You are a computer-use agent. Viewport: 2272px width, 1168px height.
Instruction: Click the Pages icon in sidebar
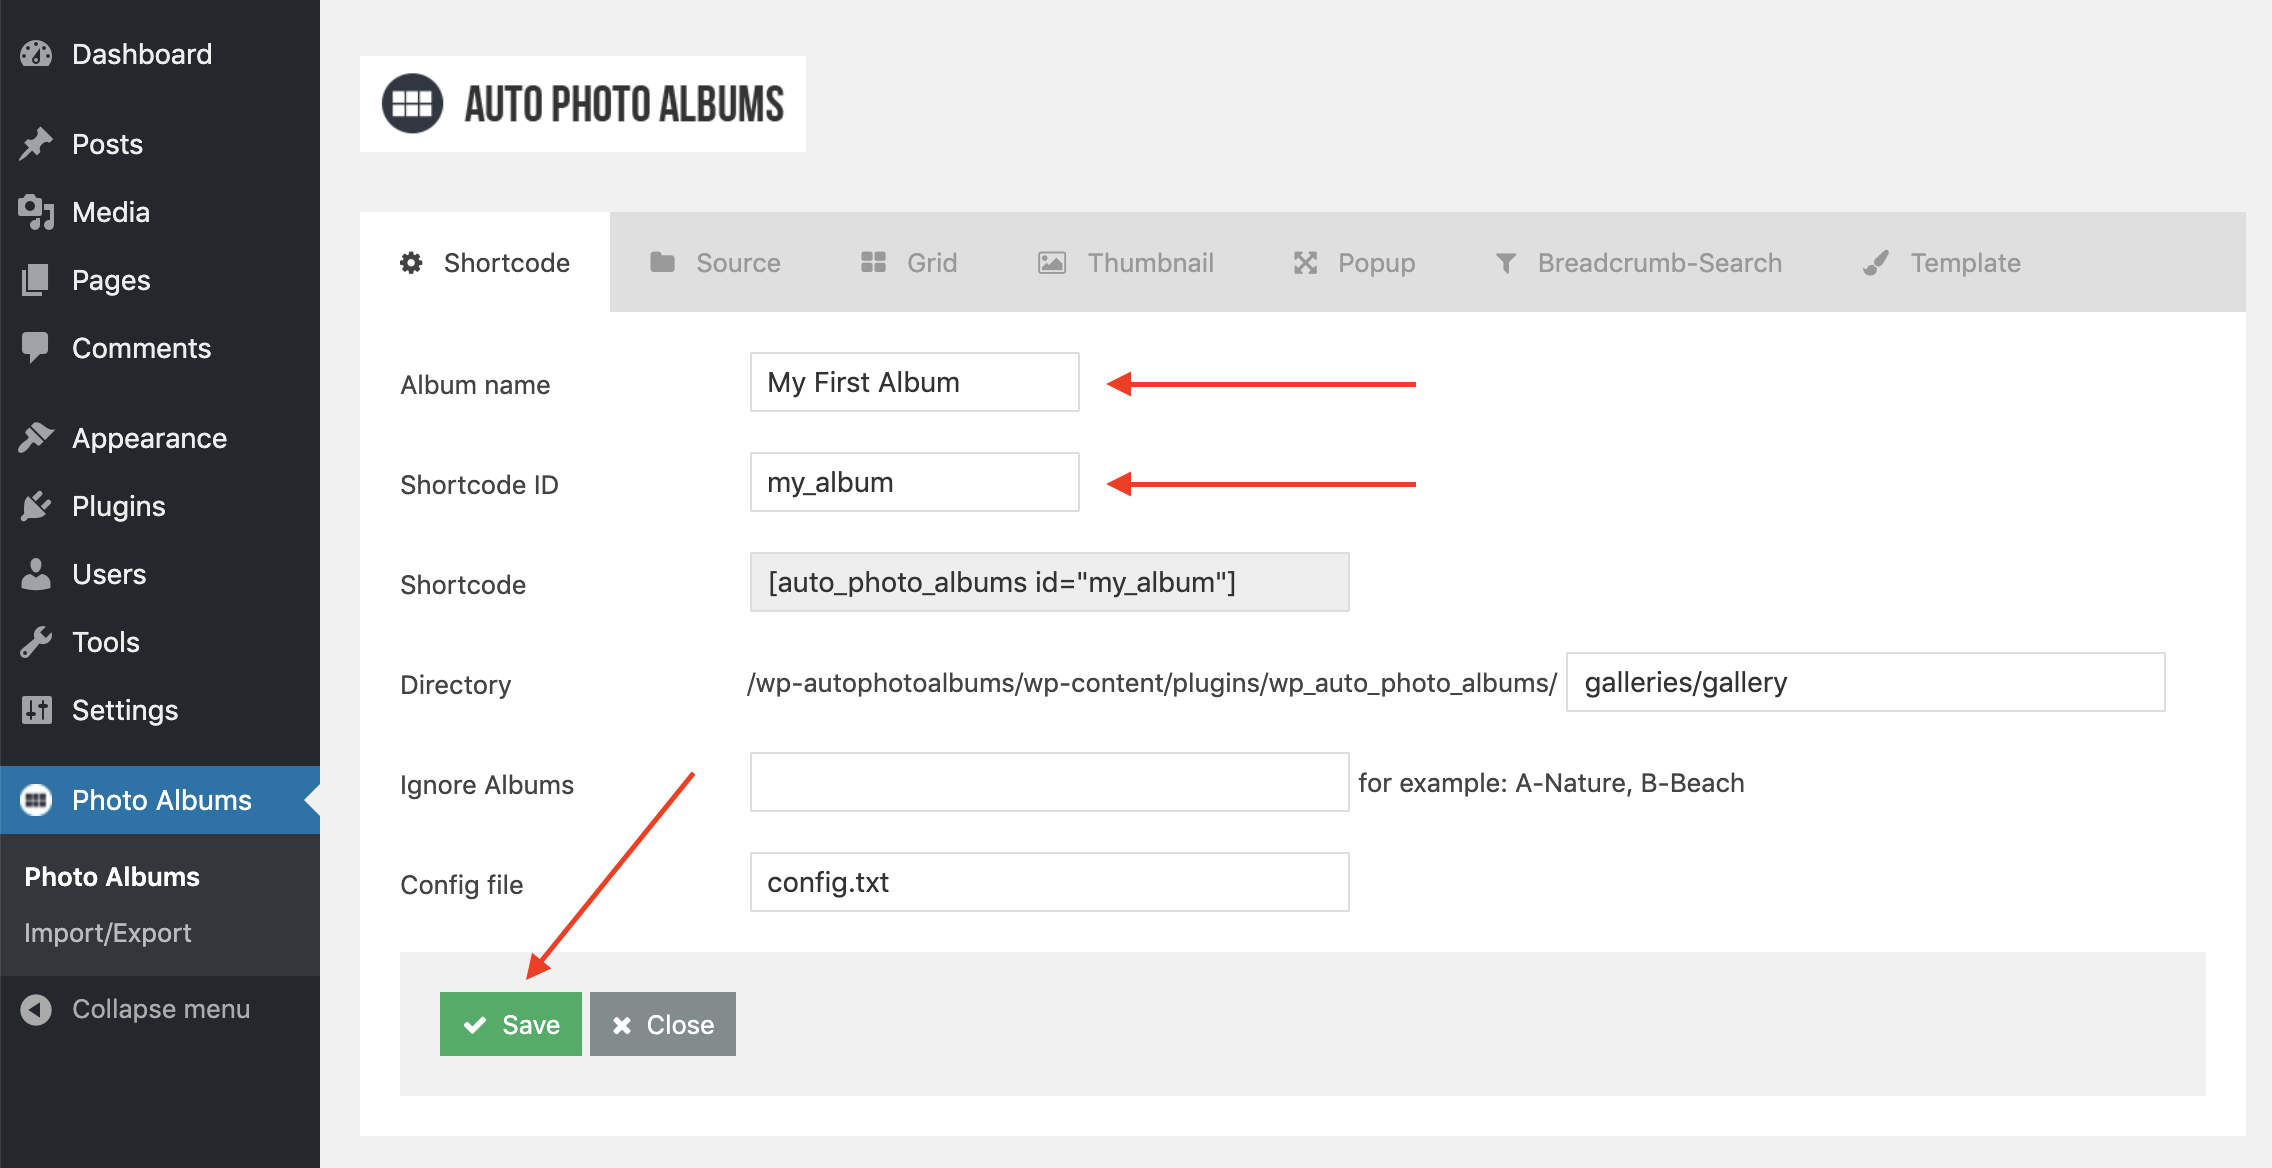(x=36, y=280)
